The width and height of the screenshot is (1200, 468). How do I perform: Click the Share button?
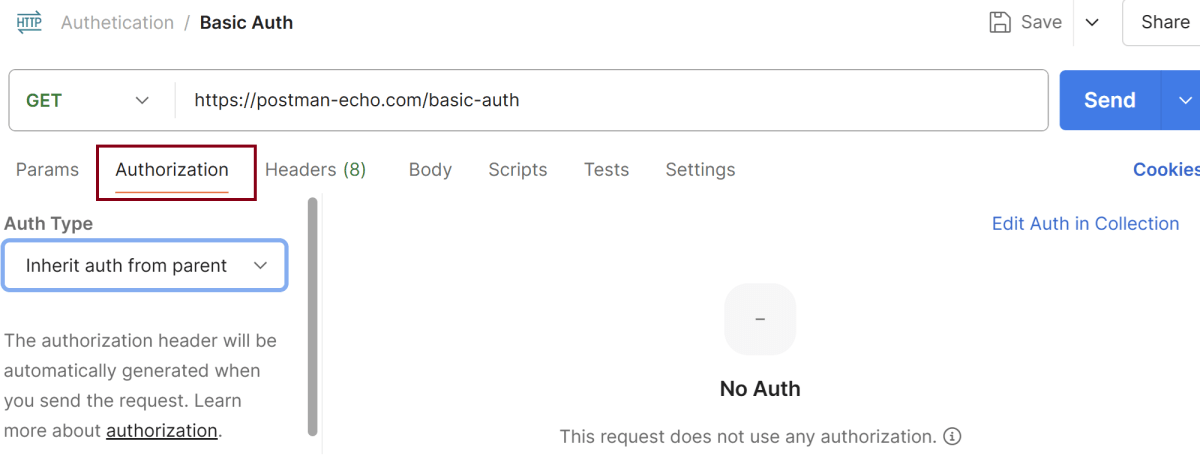[x=1165, y=22]
